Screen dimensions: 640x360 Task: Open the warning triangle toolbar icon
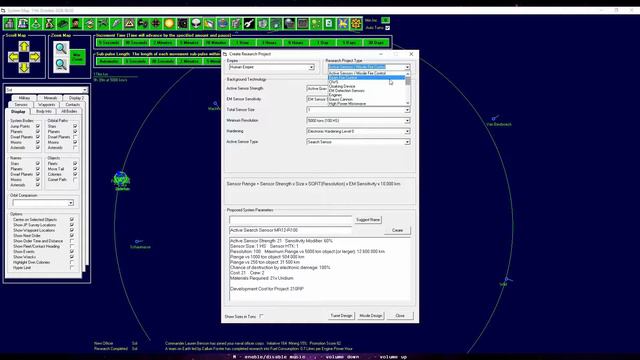[x=129, y=24]
